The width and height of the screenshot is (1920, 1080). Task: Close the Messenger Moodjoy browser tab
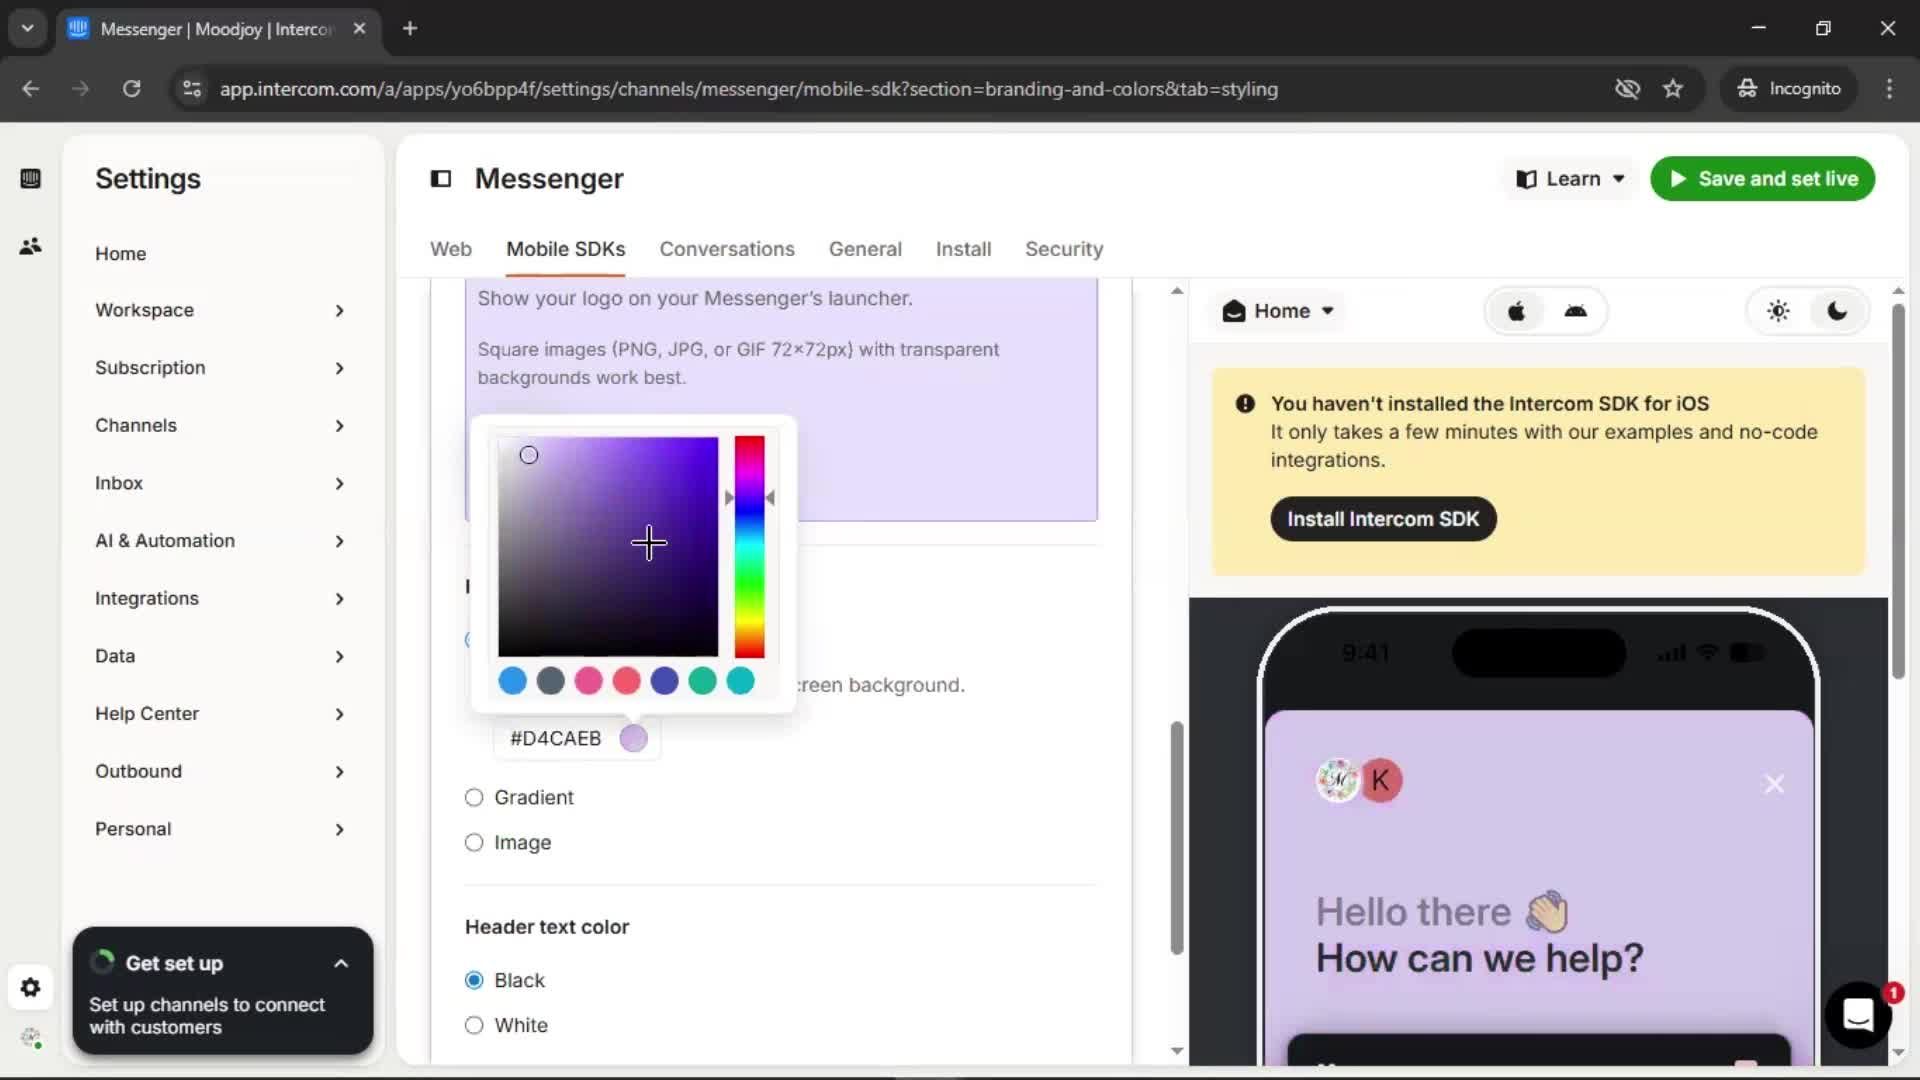[360, 29]
